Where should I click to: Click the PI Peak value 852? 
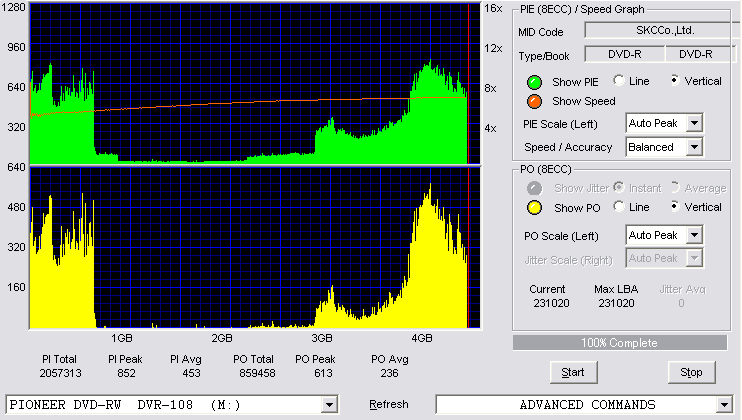coord(126,373)
